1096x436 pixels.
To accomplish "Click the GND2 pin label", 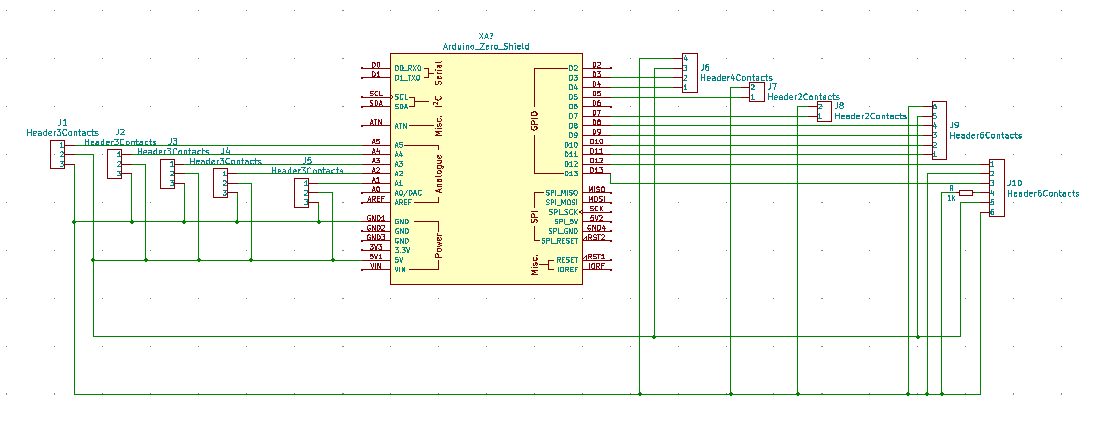I will click(376, 228).
